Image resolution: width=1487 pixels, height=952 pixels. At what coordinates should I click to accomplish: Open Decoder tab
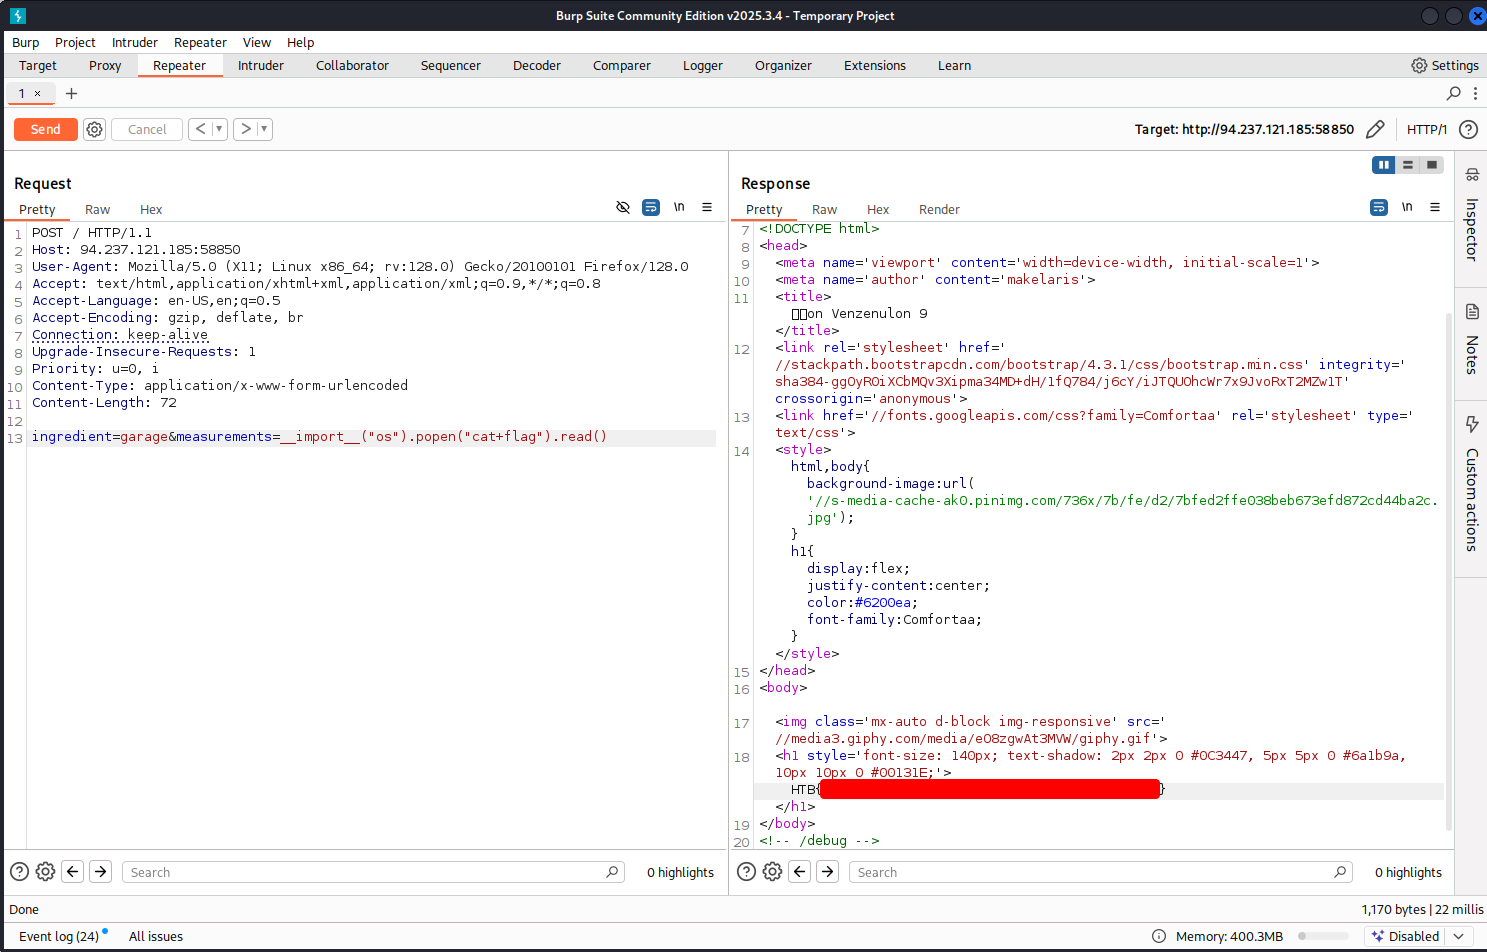[537, 65]
